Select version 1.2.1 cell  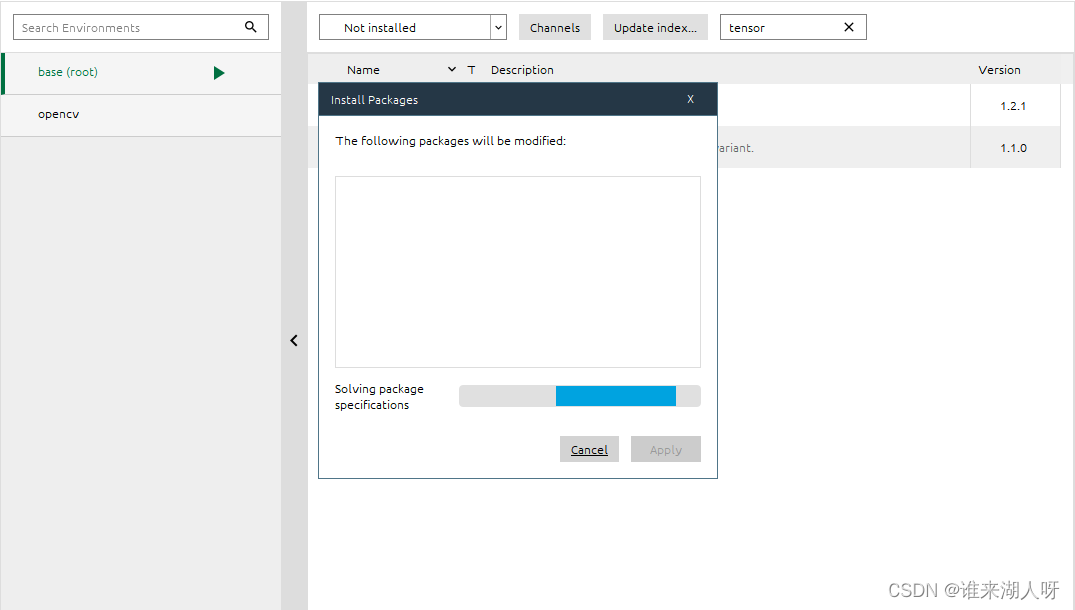1013,106
